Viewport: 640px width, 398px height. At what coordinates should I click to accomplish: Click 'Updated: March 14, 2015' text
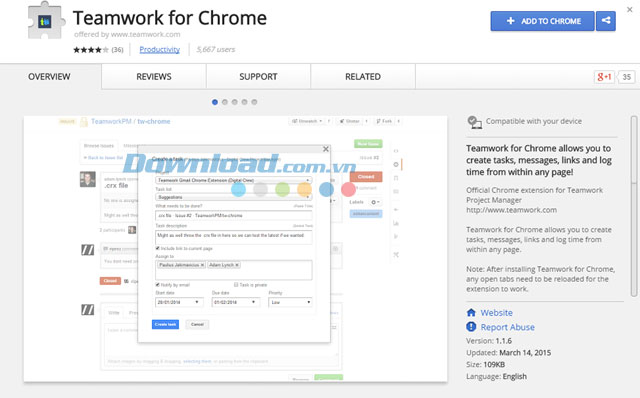point(509,353)
